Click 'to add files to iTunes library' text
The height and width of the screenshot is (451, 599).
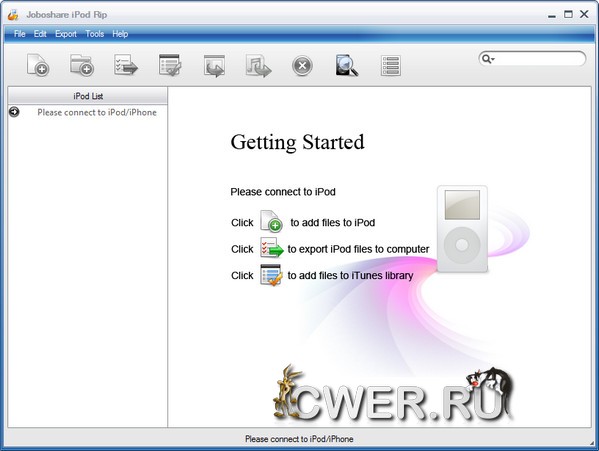pyautogui.click(x=350, y=275)
